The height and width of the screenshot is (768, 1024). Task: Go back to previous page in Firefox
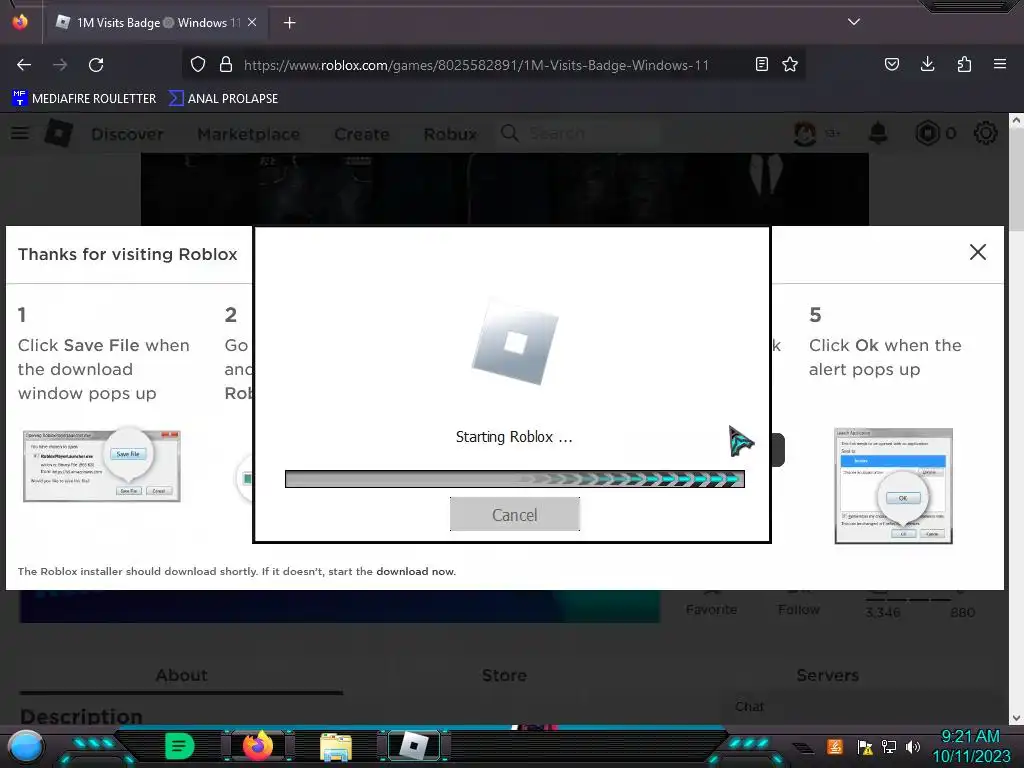[x=24, y=65]
